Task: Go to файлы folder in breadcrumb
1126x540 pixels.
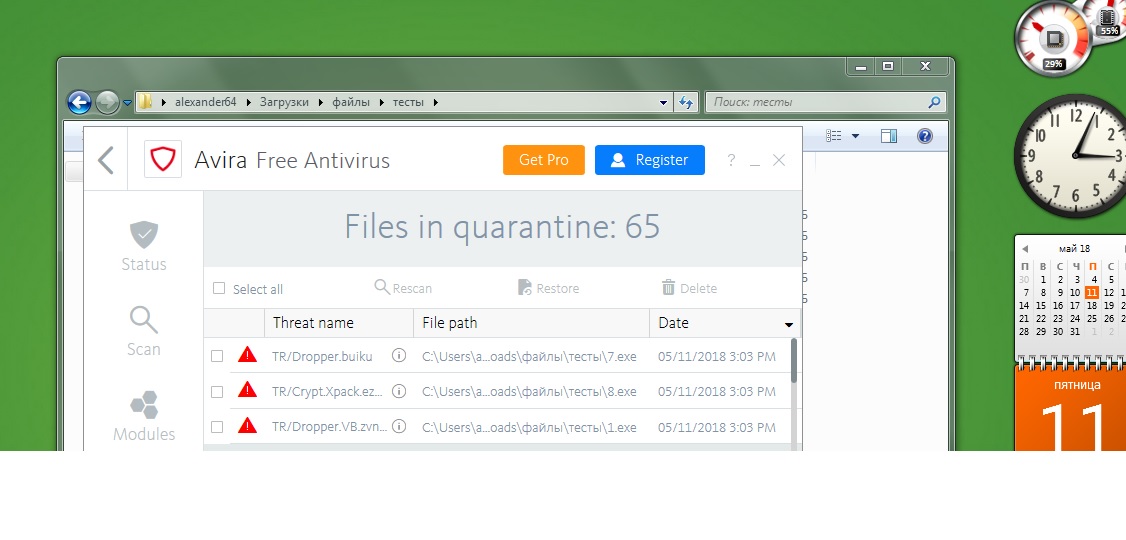Action: tap(350, 102)
